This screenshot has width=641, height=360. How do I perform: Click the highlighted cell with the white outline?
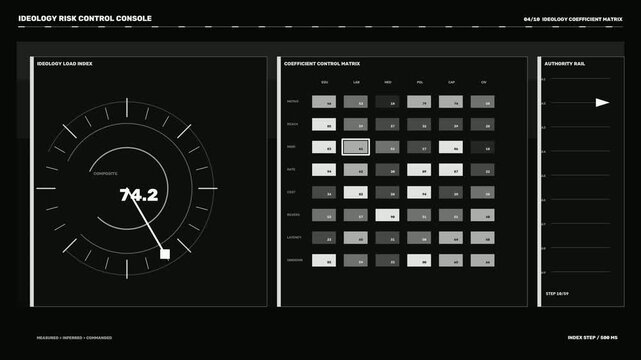coord(356,147)
